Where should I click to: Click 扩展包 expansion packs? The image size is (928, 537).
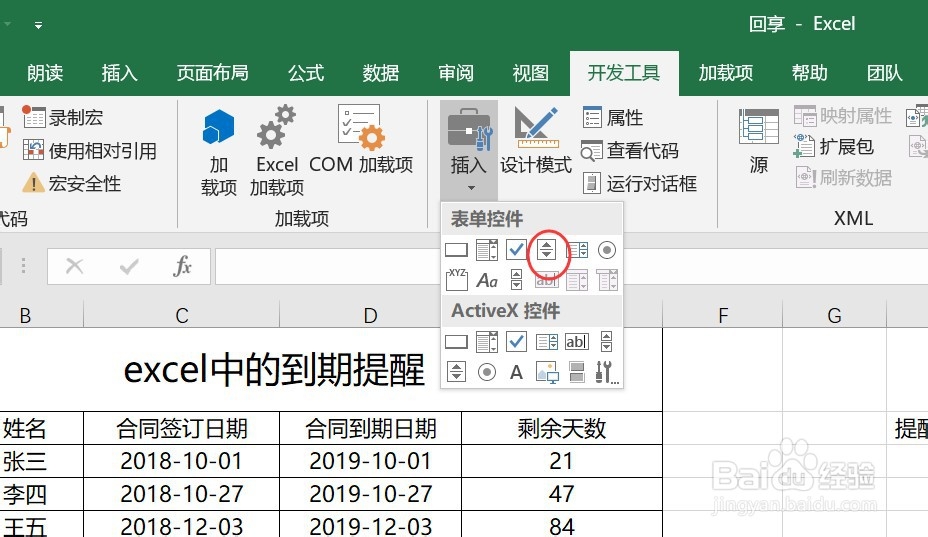(834, 146)
